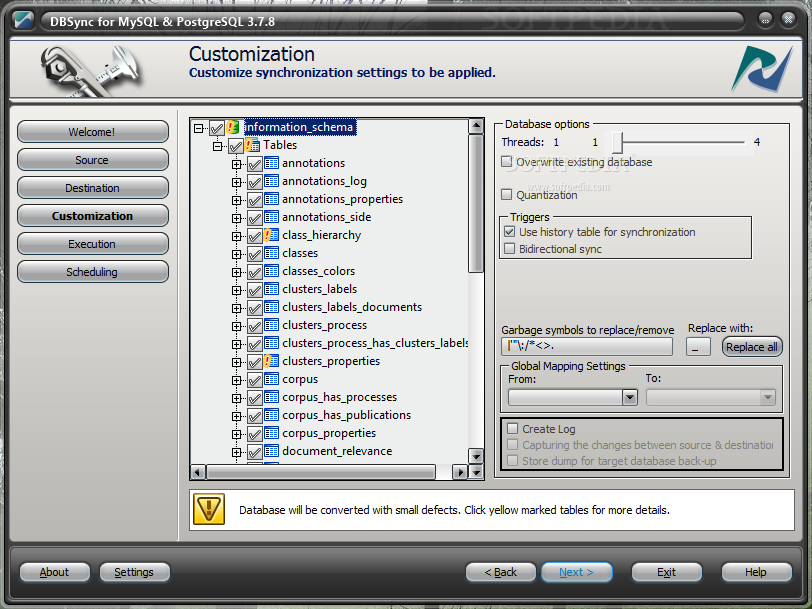The height and width of the screenshot is (609, 812).
Task: Enable Bidirectional sync checkbox
Action: click(x=510, y=249)
